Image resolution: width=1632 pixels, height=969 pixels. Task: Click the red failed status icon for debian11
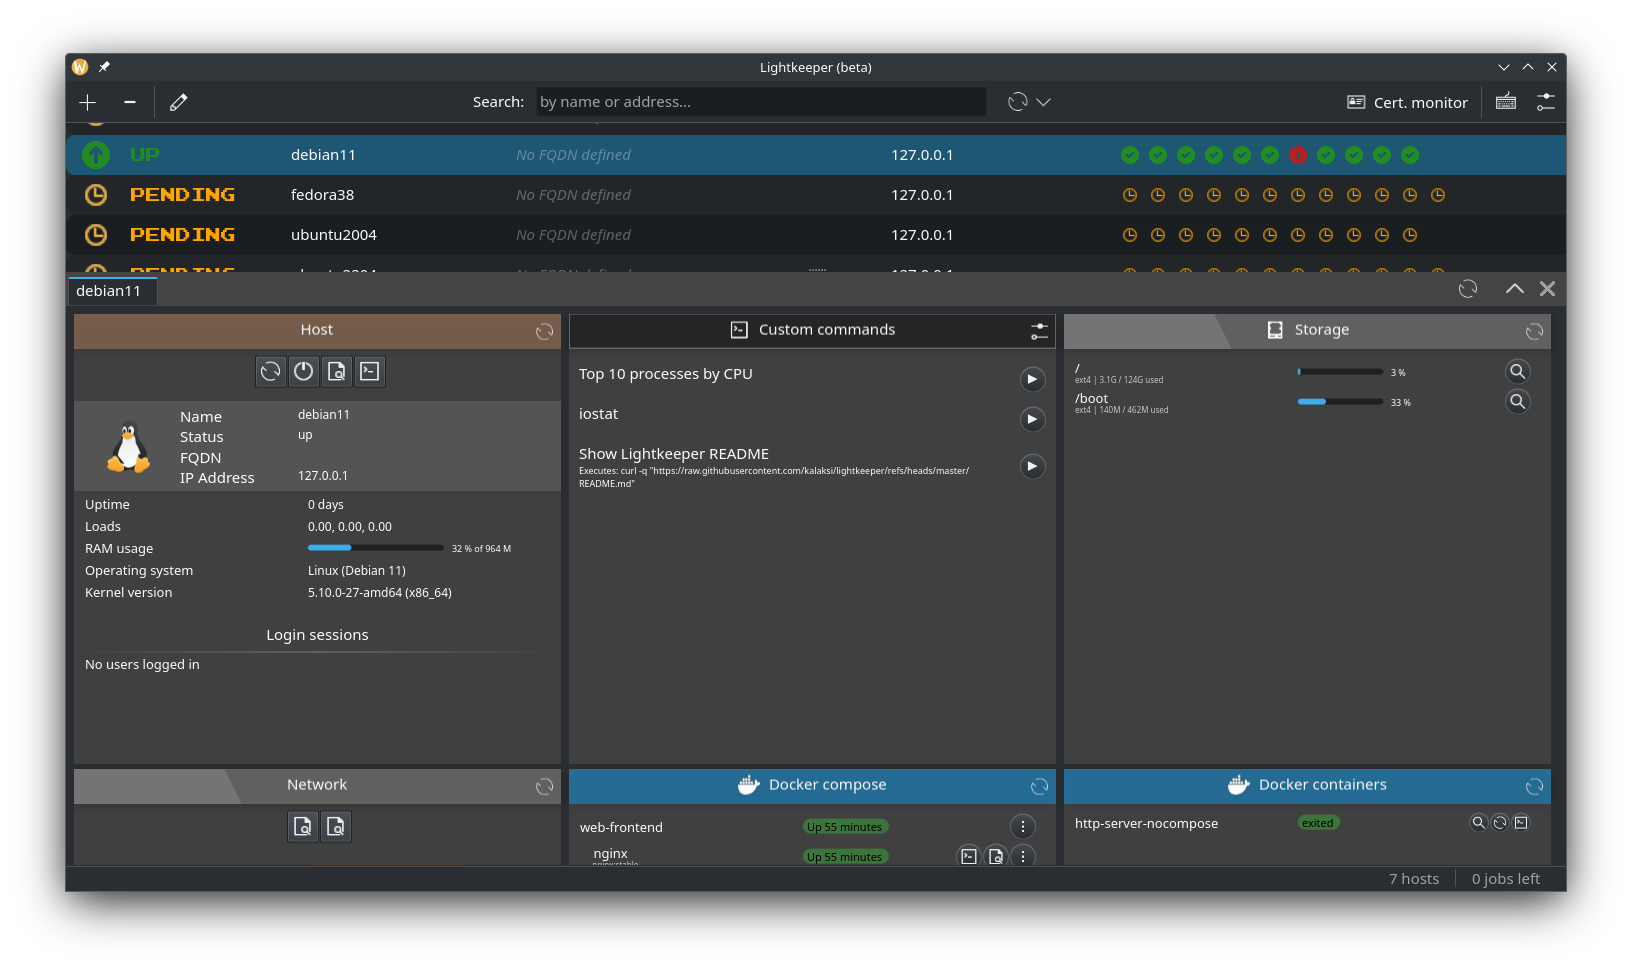(x=1298, y=155)
